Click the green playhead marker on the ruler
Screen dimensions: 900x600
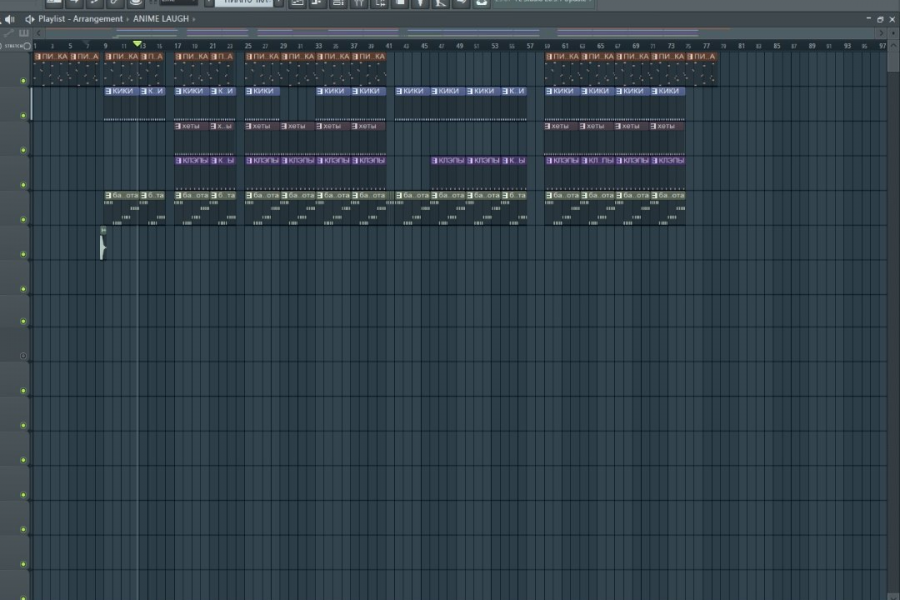(x=137, y=44)
